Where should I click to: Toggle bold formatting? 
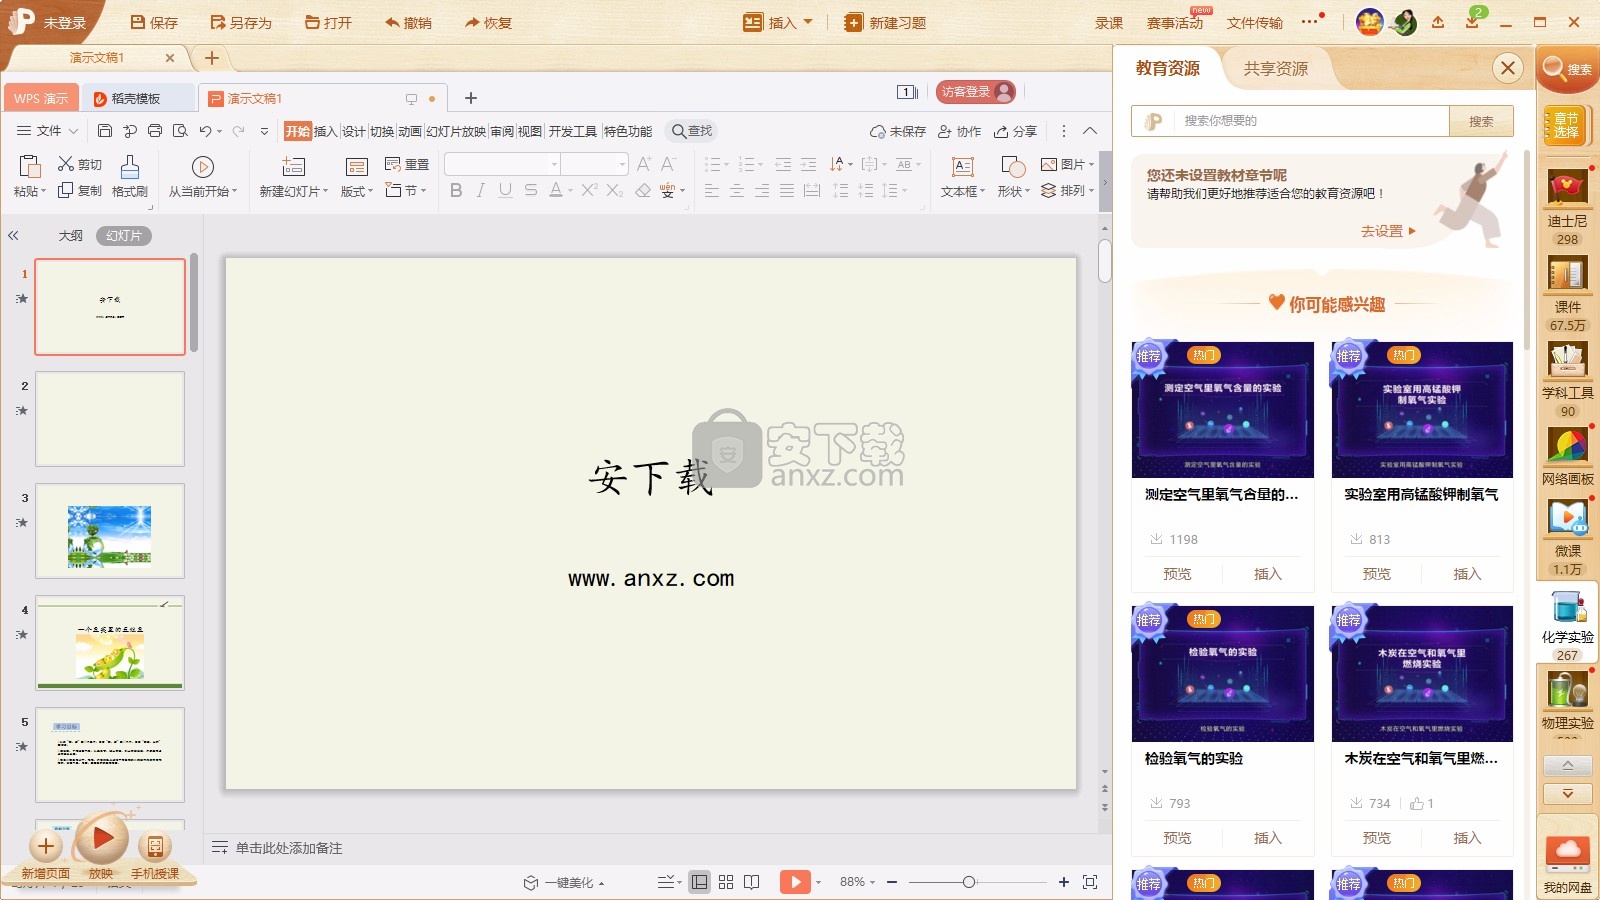tap(456, 190)
